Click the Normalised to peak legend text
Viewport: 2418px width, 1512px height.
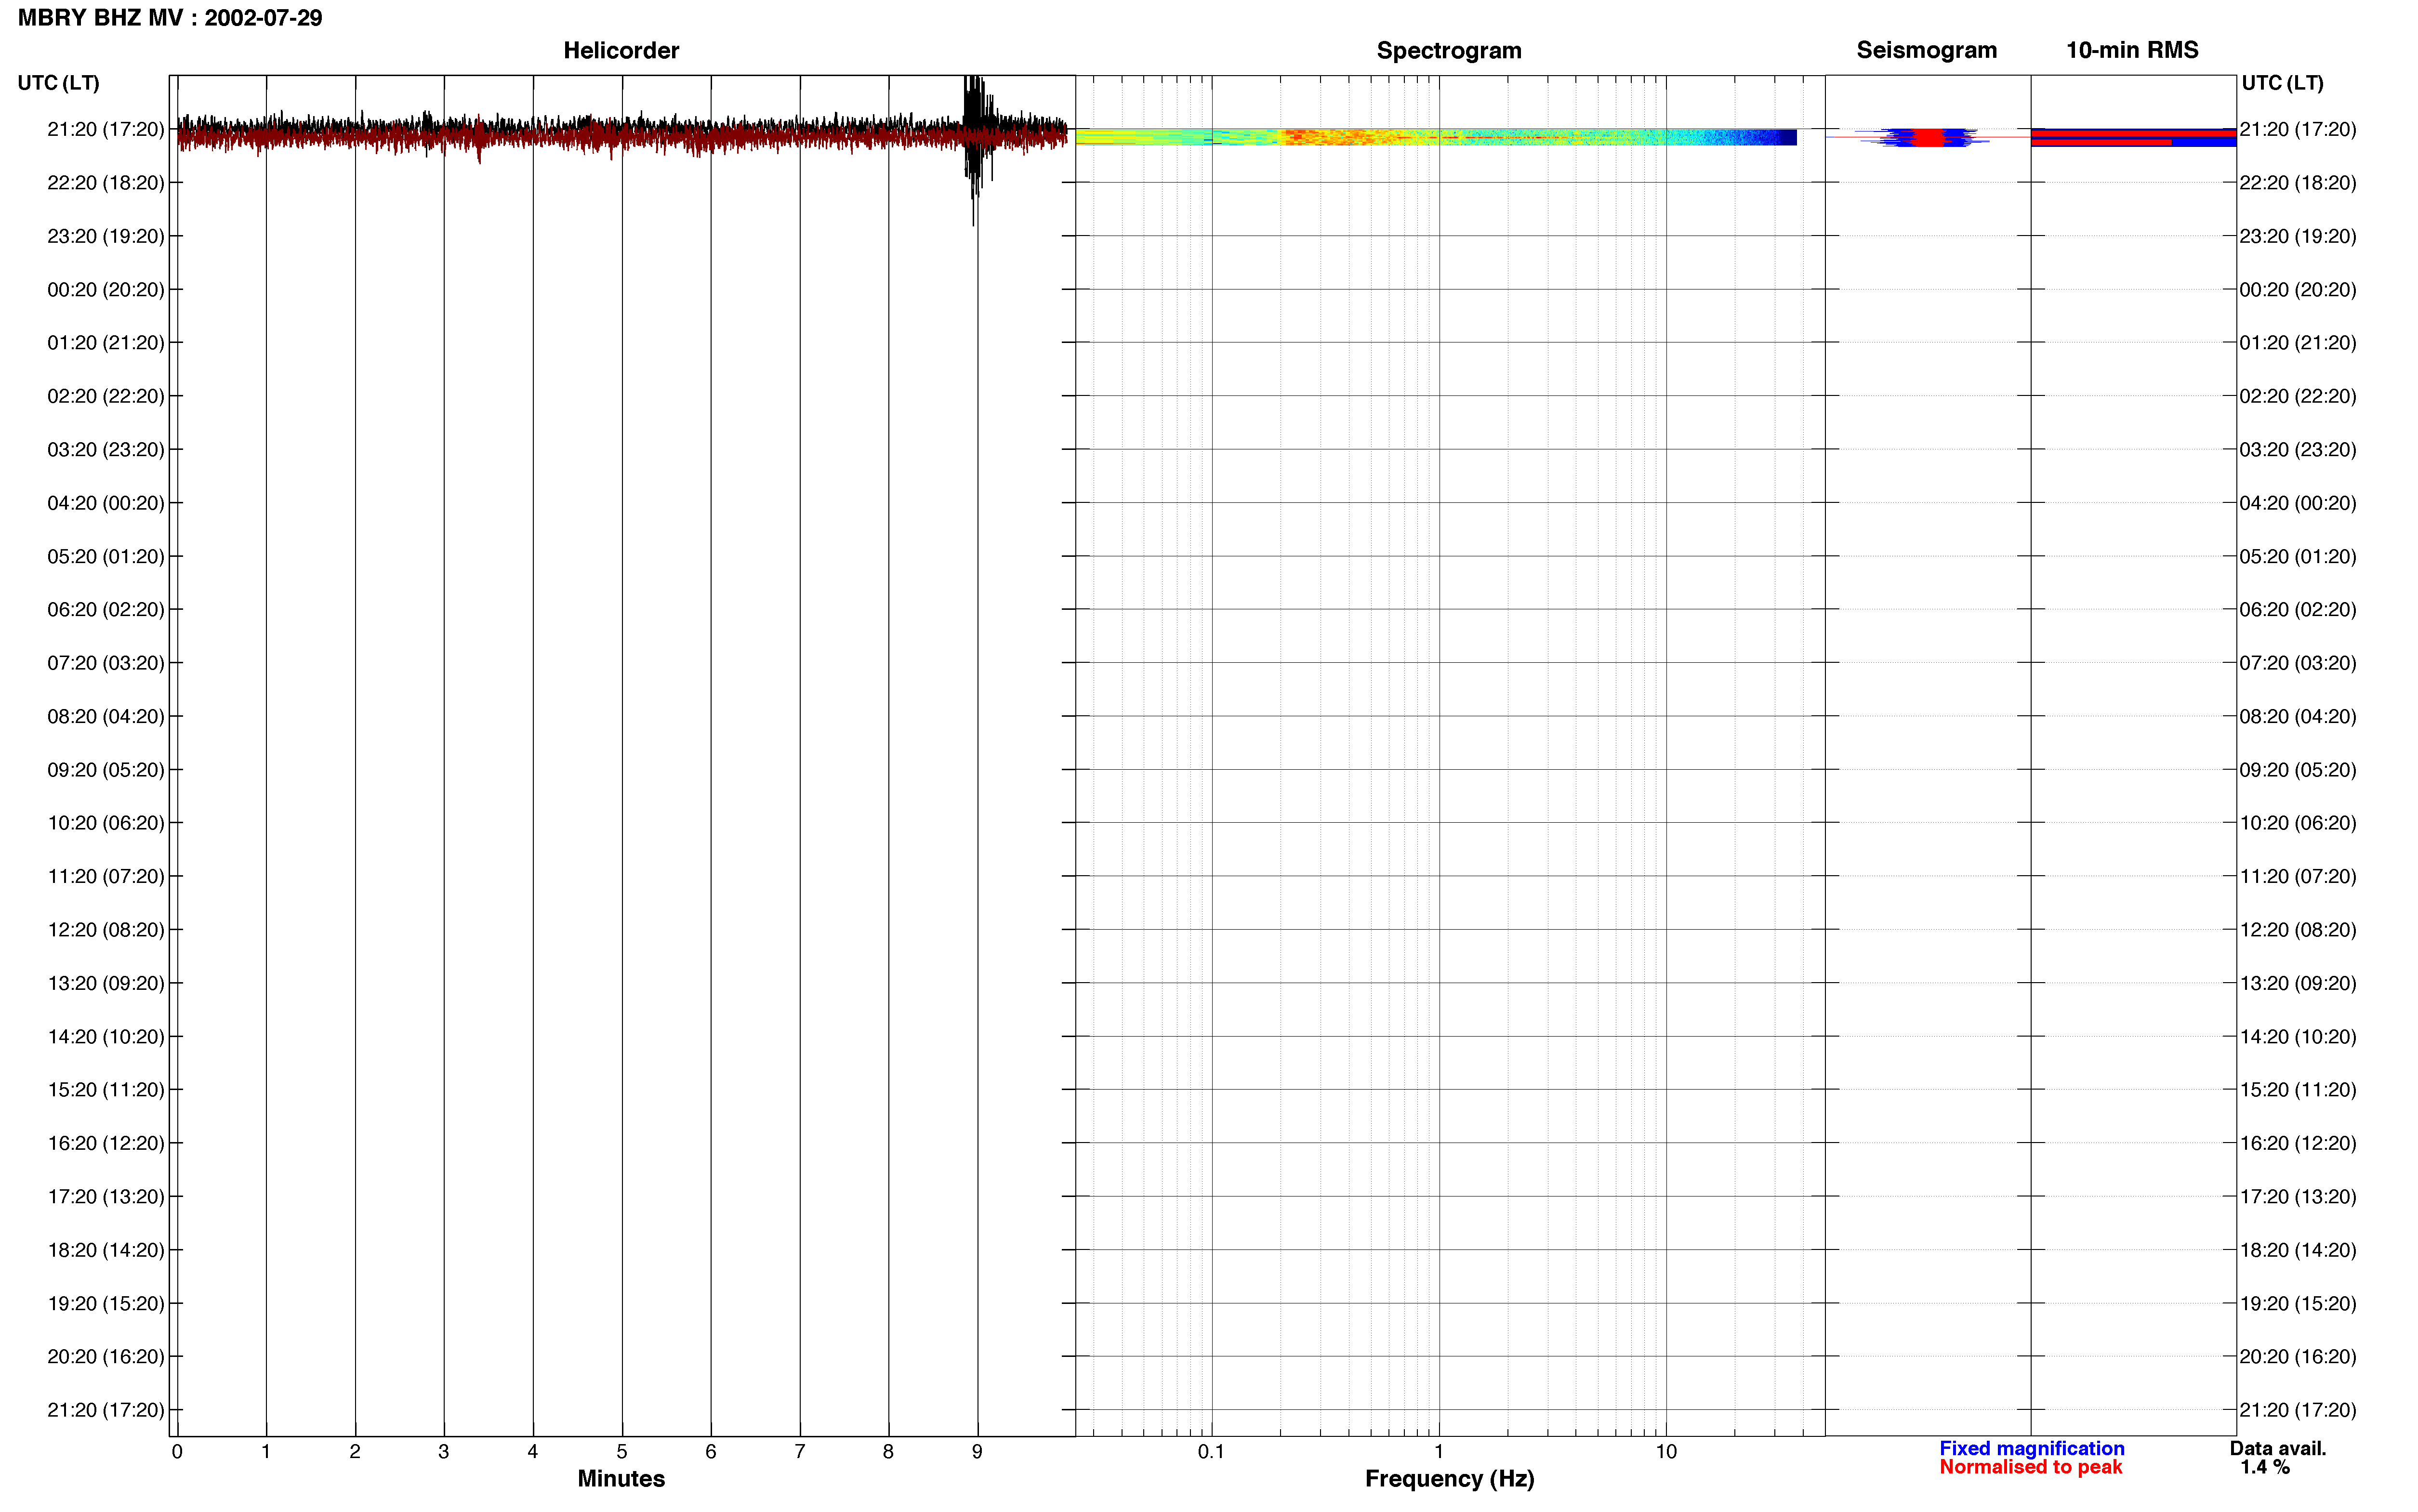click(x=2030, y=1467)
